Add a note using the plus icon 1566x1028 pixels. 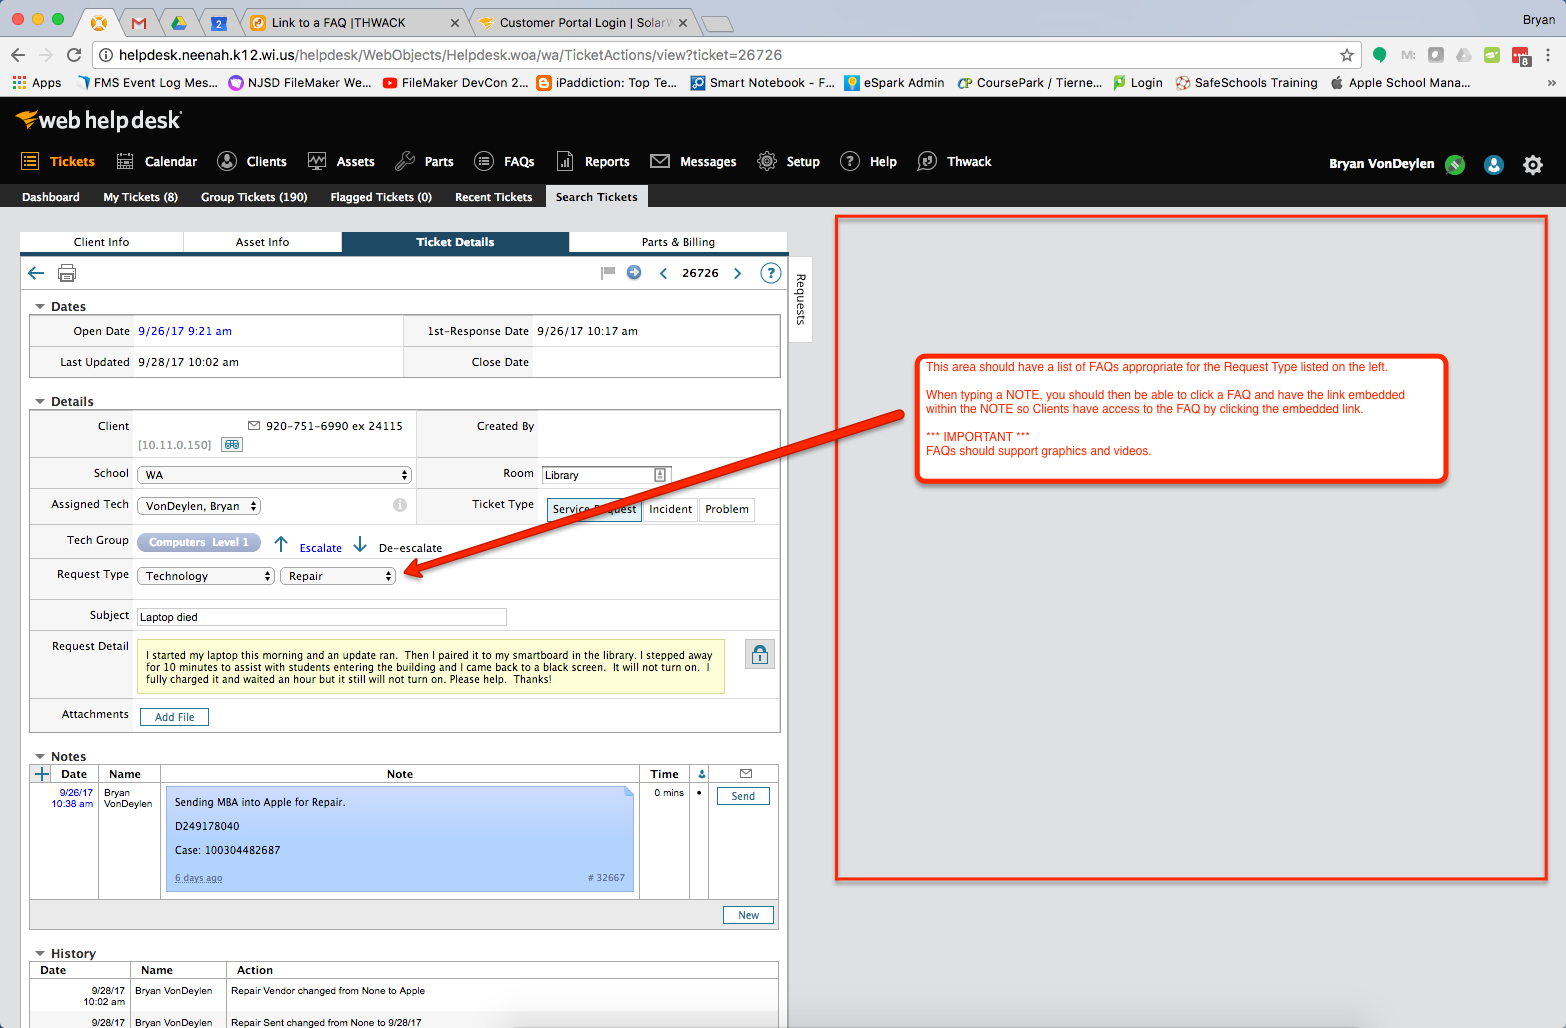pyautogui.click(x=42, y=774)
